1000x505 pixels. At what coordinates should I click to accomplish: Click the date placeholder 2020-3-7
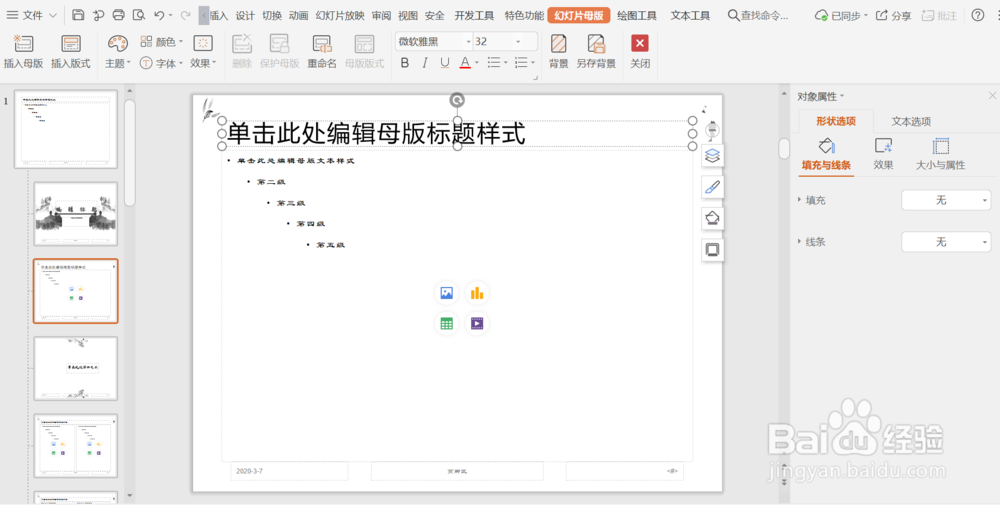289,471
